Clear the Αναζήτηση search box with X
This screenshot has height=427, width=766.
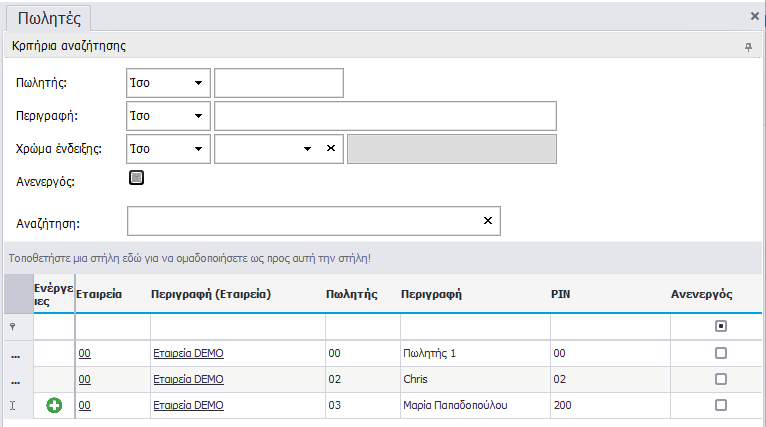(x=488, y=221)
